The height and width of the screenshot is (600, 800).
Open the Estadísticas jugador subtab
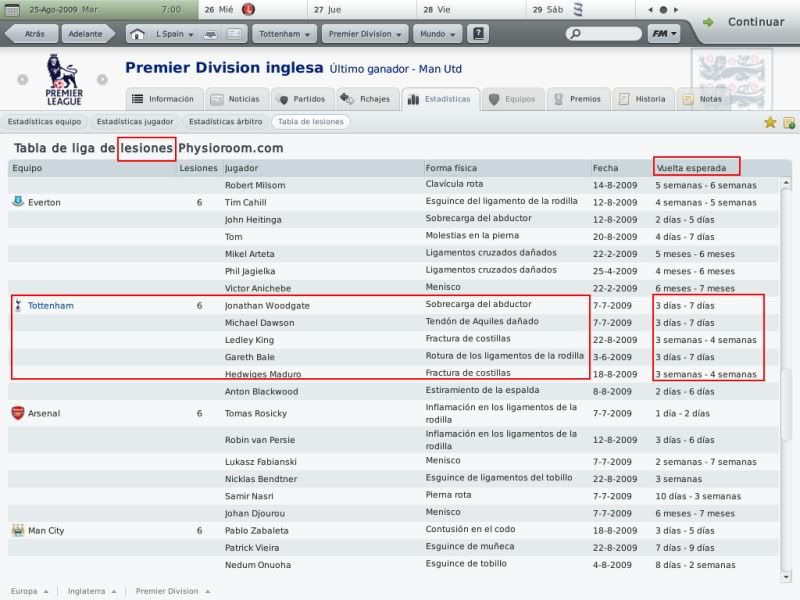(135, 122)
